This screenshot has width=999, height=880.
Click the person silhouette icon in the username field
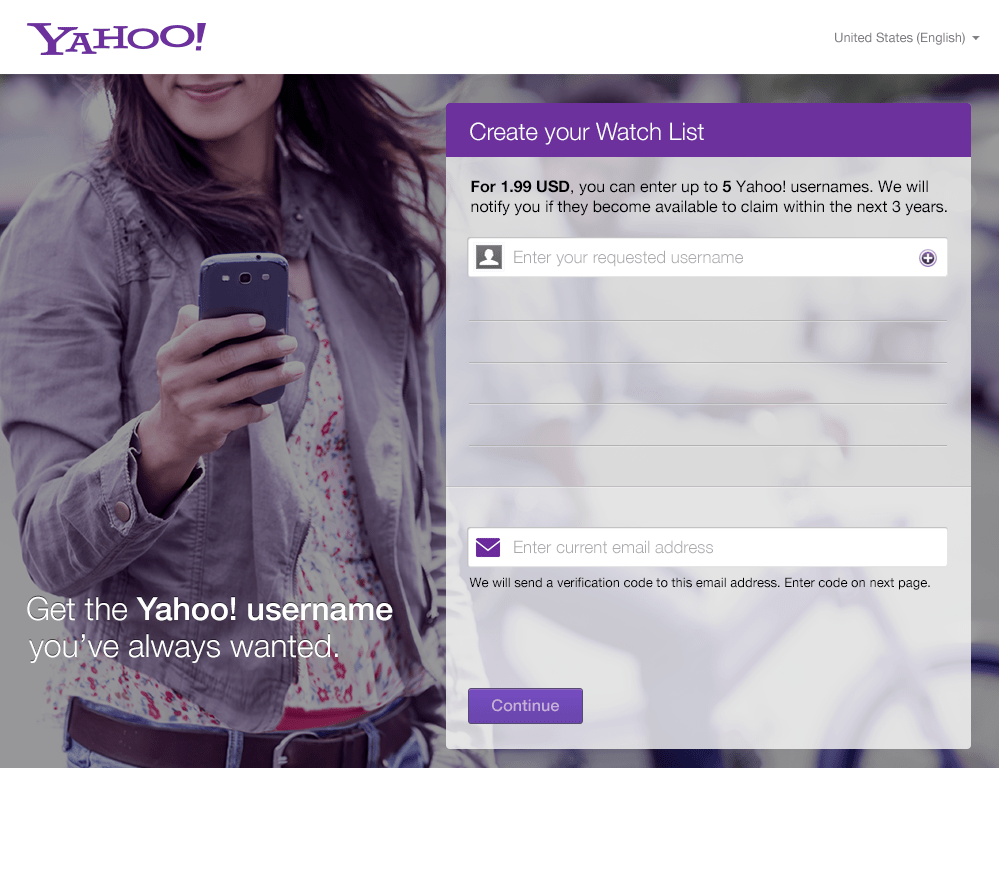[x=489, y=257]
